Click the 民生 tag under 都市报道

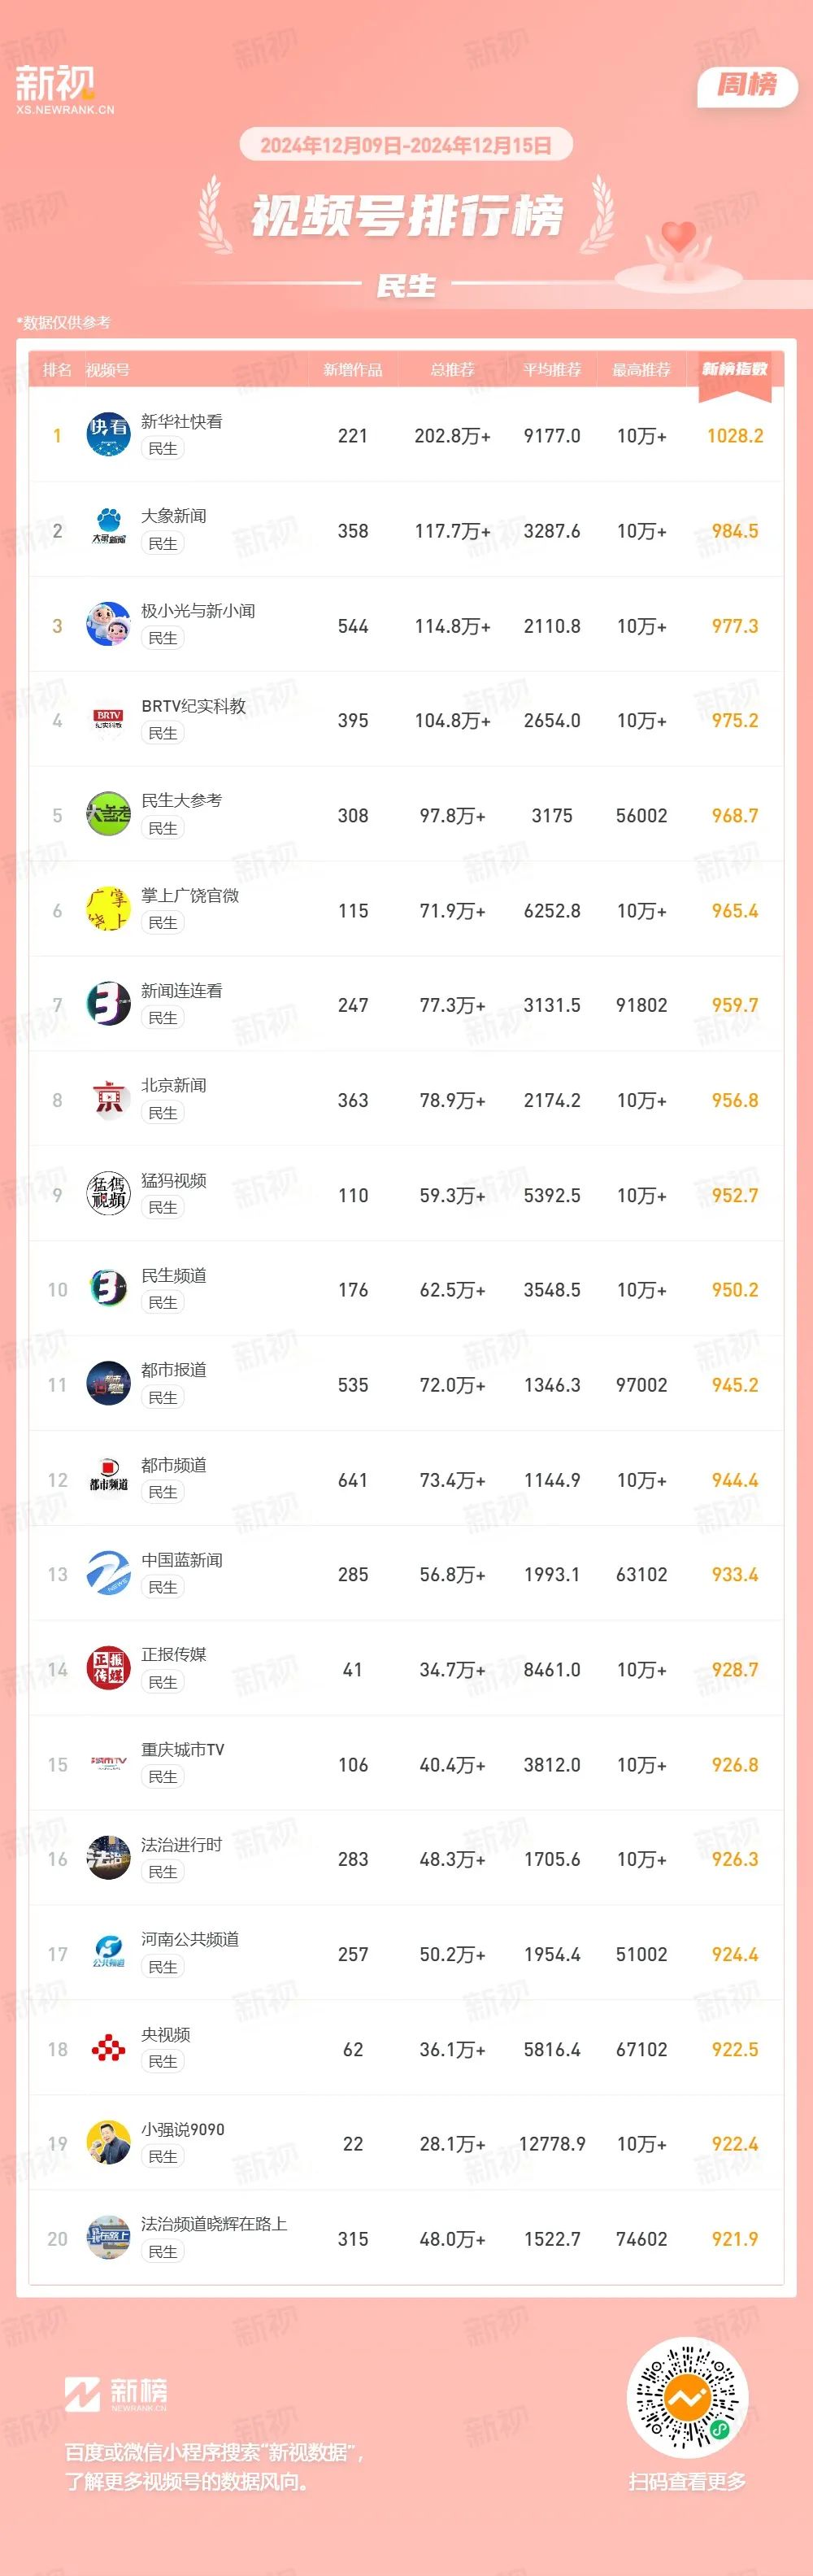[163, 1398]
